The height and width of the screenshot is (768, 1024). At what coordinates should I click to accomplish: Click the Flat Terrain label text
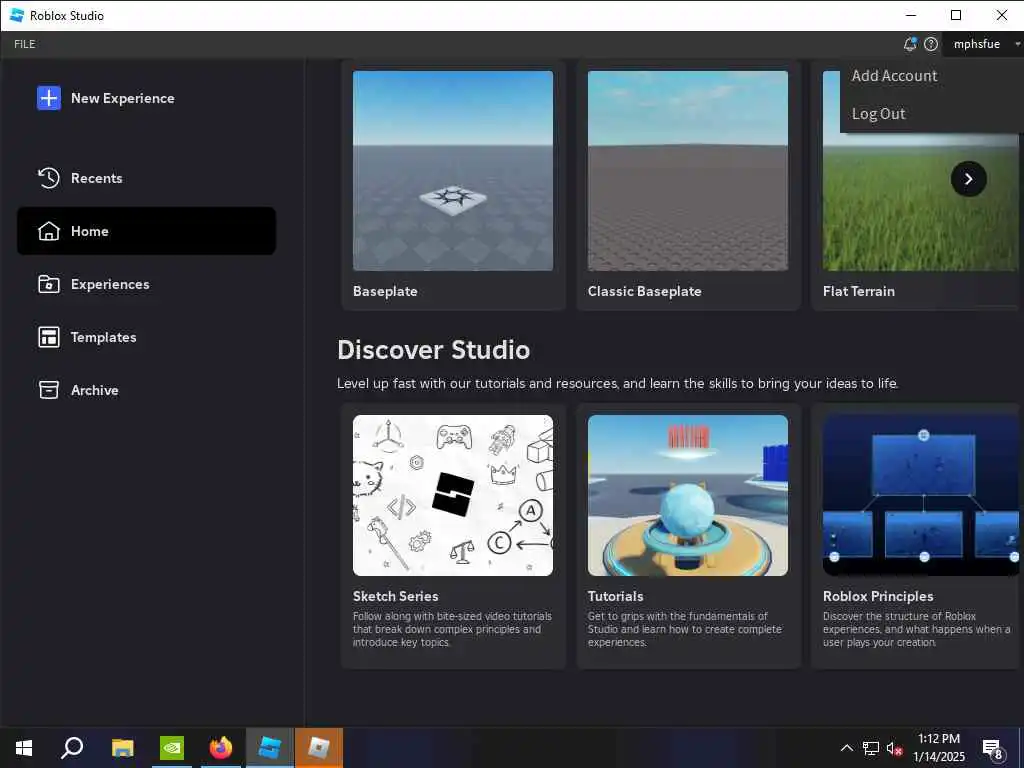coord(859,291)
